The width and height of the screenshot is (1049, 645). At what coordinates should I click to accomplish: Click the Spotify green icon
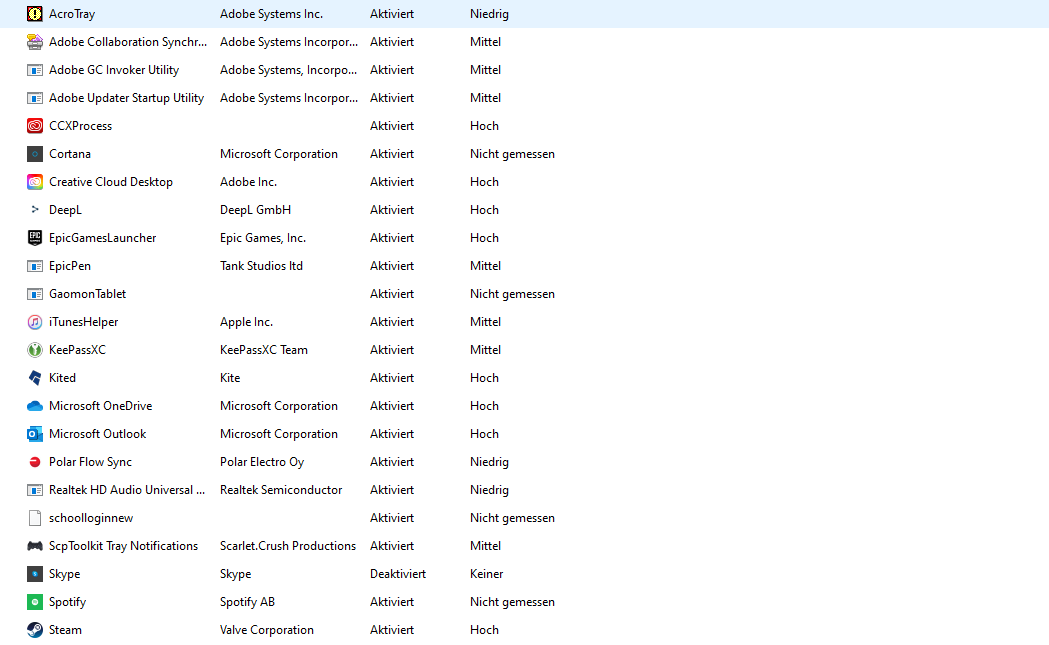tap(35, 602)
